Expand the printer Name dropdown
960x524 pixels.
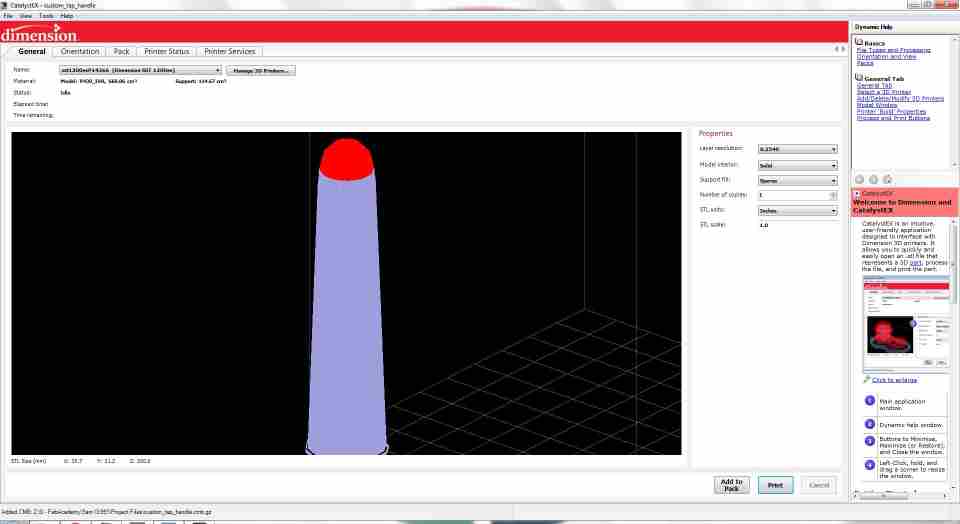pos(140,70)
